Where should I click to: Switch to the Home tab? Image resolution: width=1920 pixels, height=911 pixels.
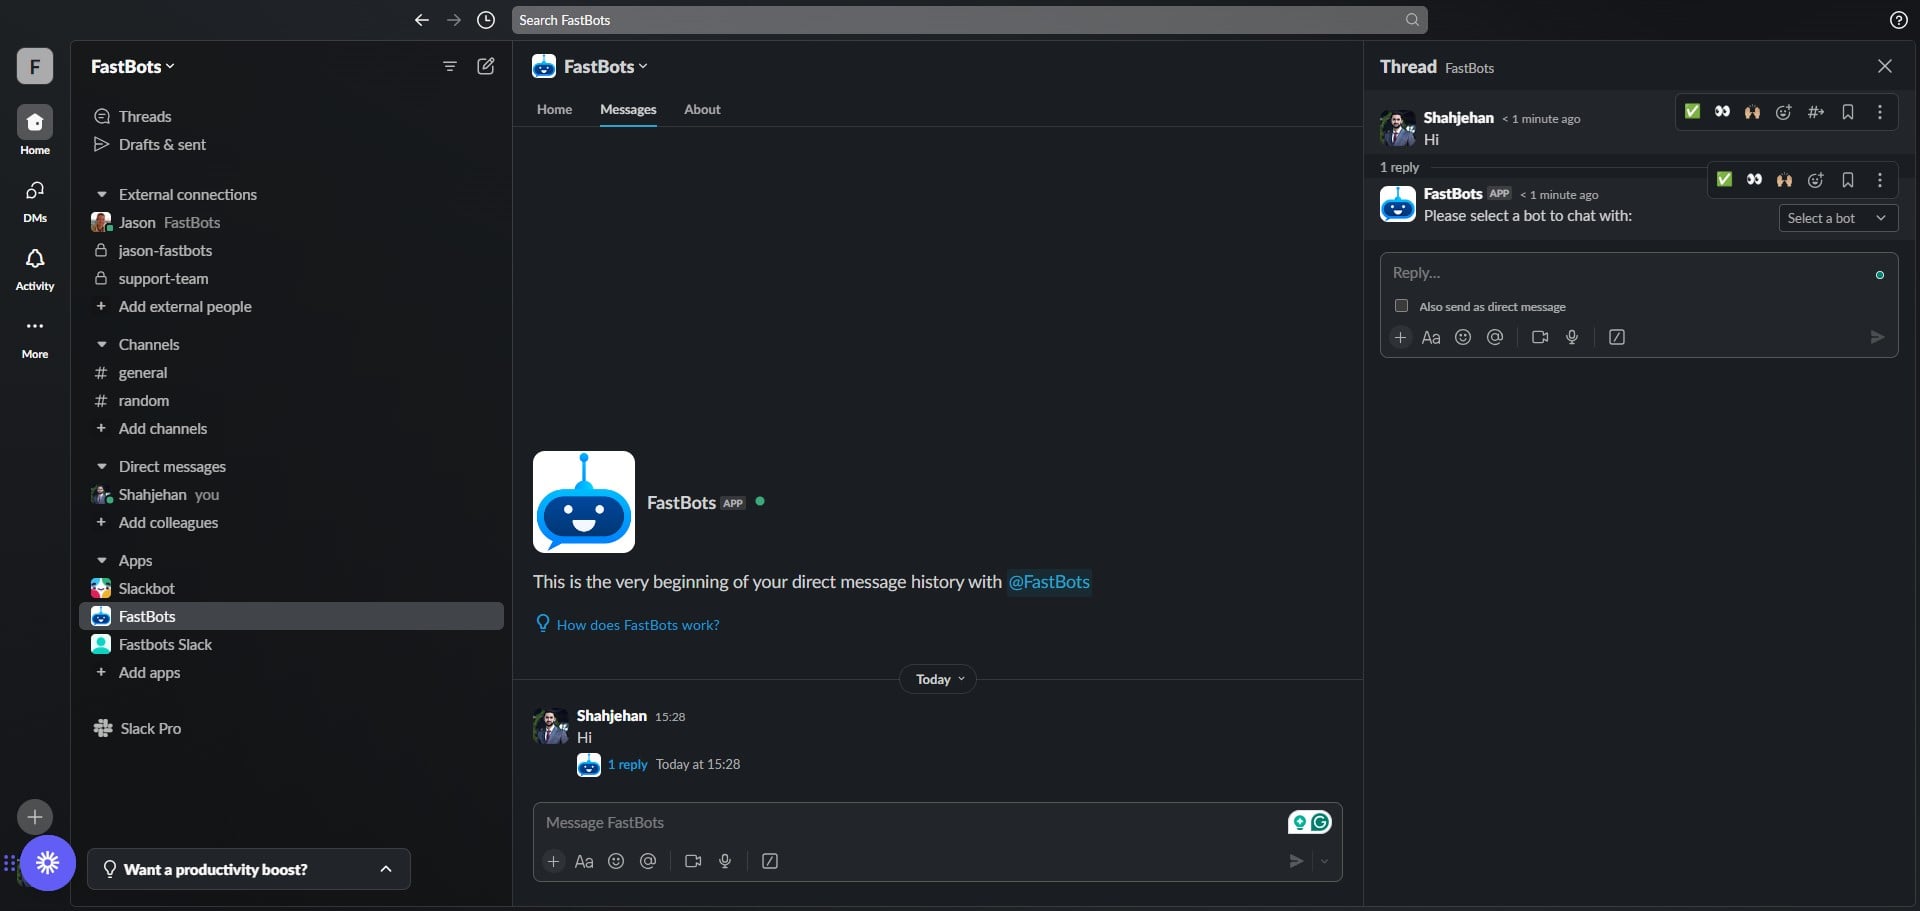pyautogui.click(x=554, y=109)
